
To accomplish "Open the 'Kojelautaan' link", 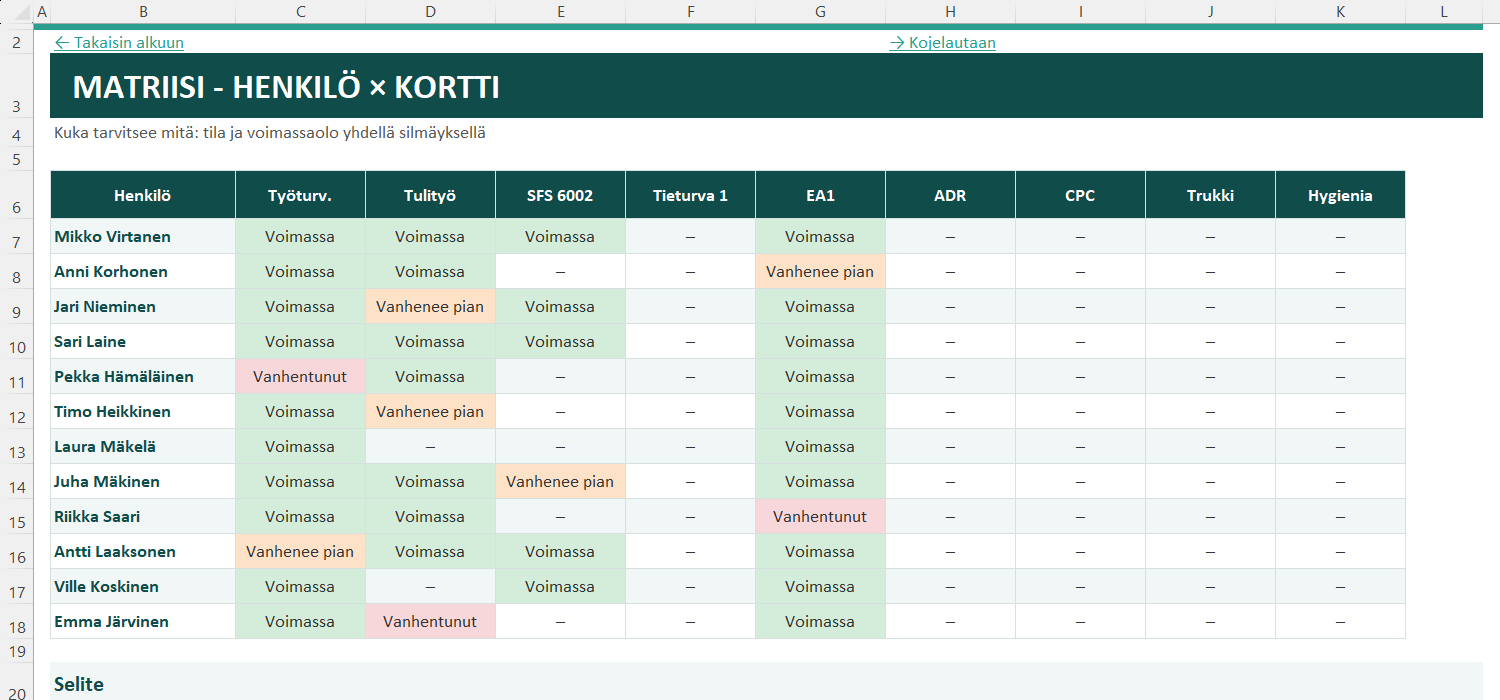I will (x=942, y=42).
